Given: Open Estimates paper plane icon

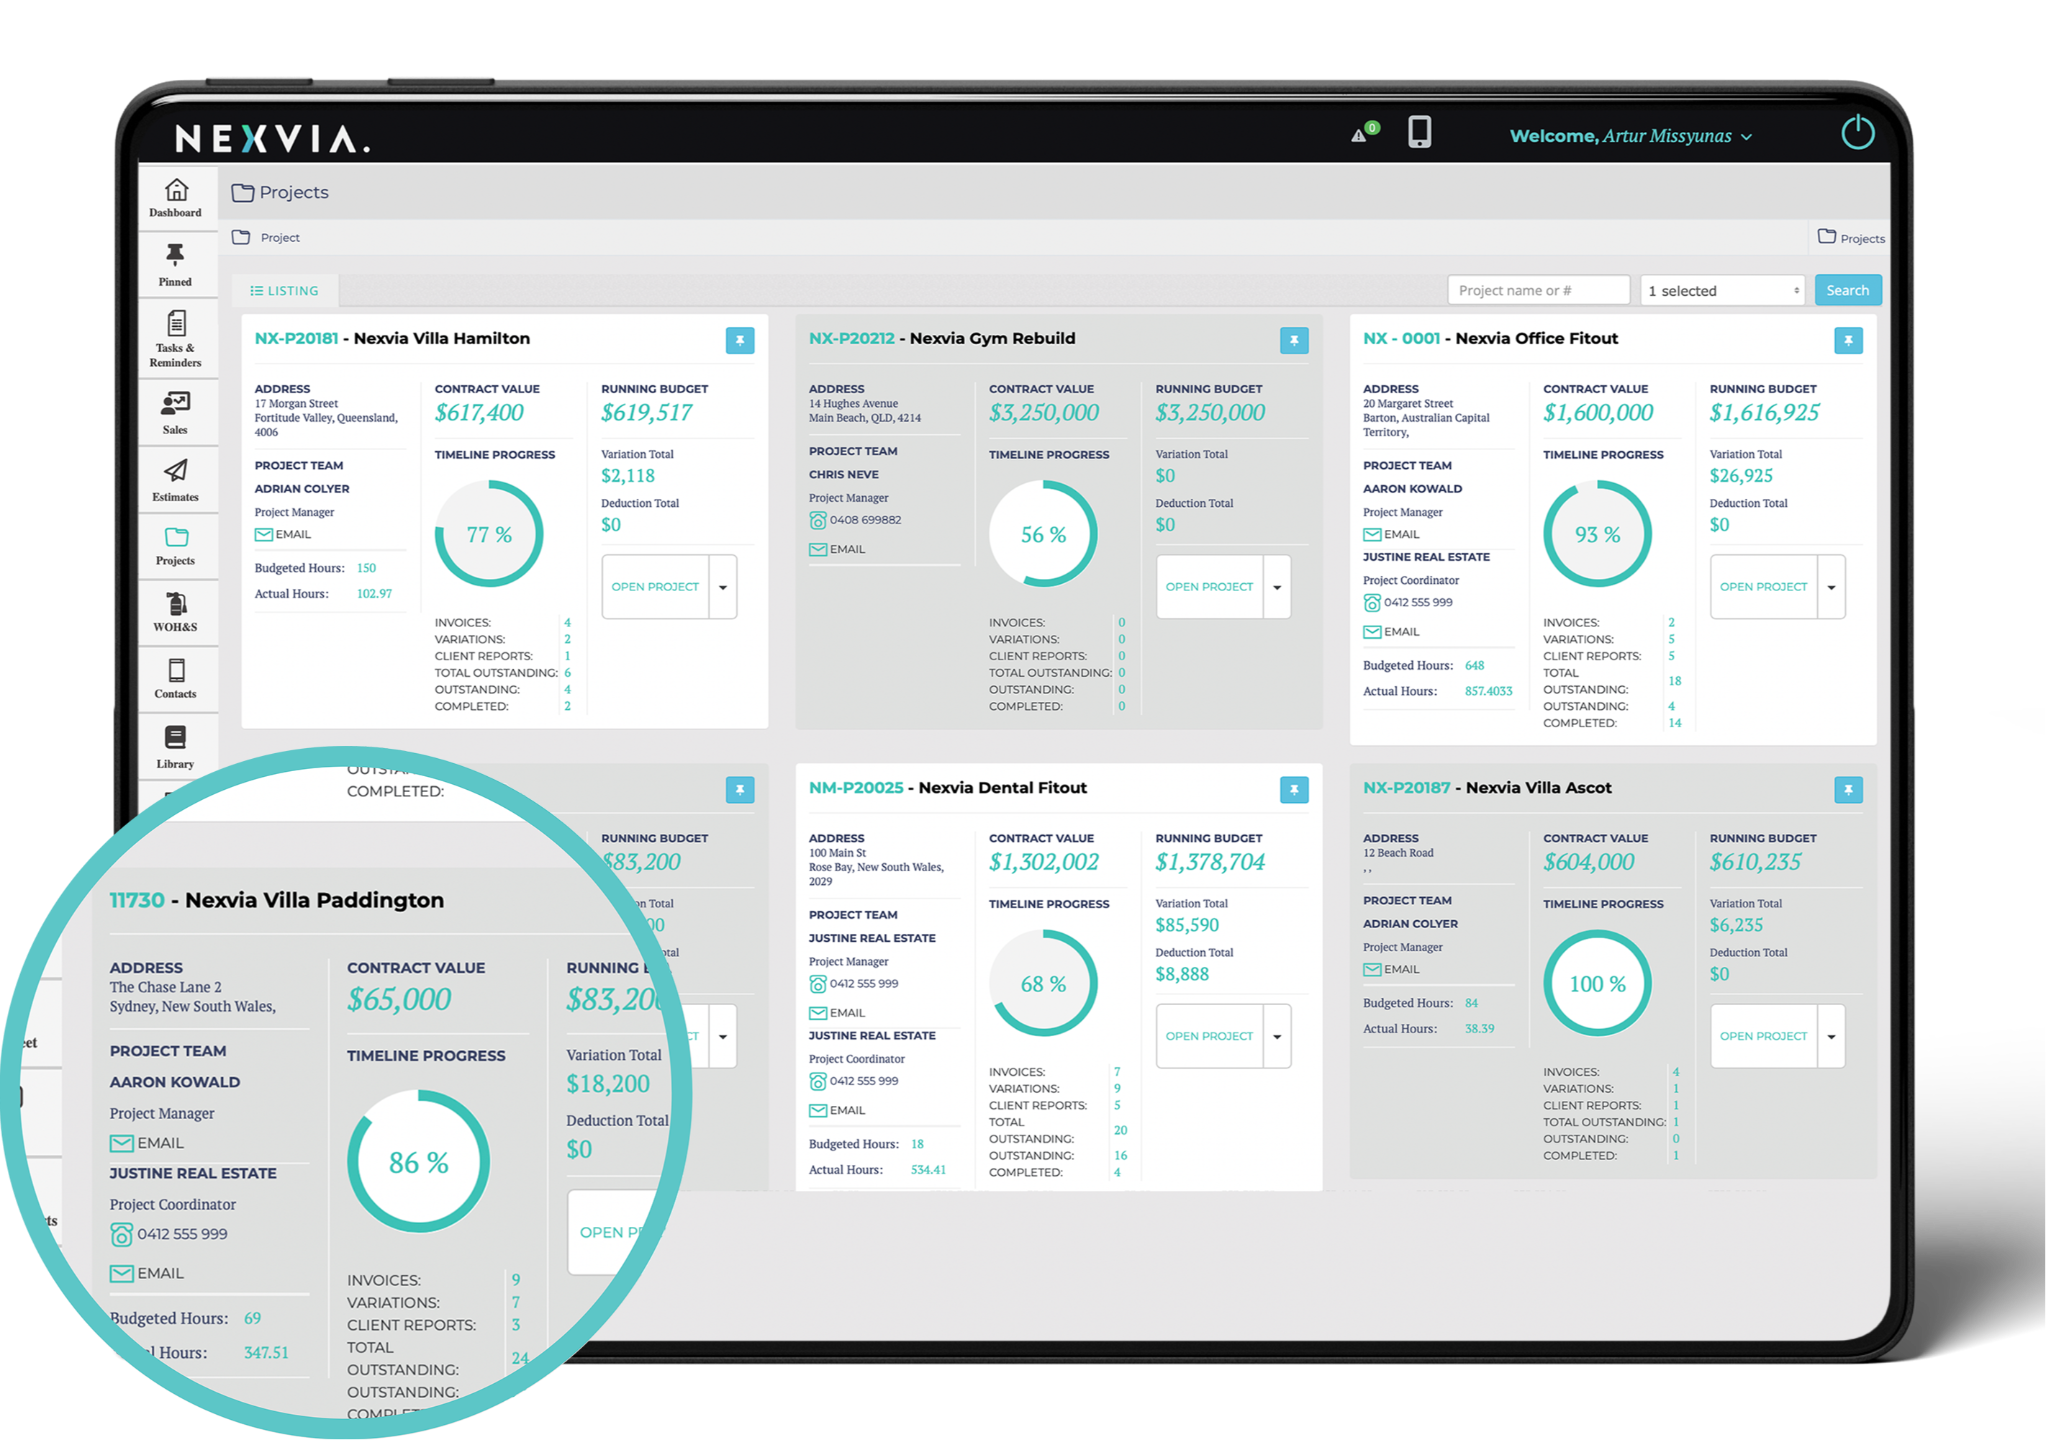Looking at the screenshot, I should click(175, 479).
